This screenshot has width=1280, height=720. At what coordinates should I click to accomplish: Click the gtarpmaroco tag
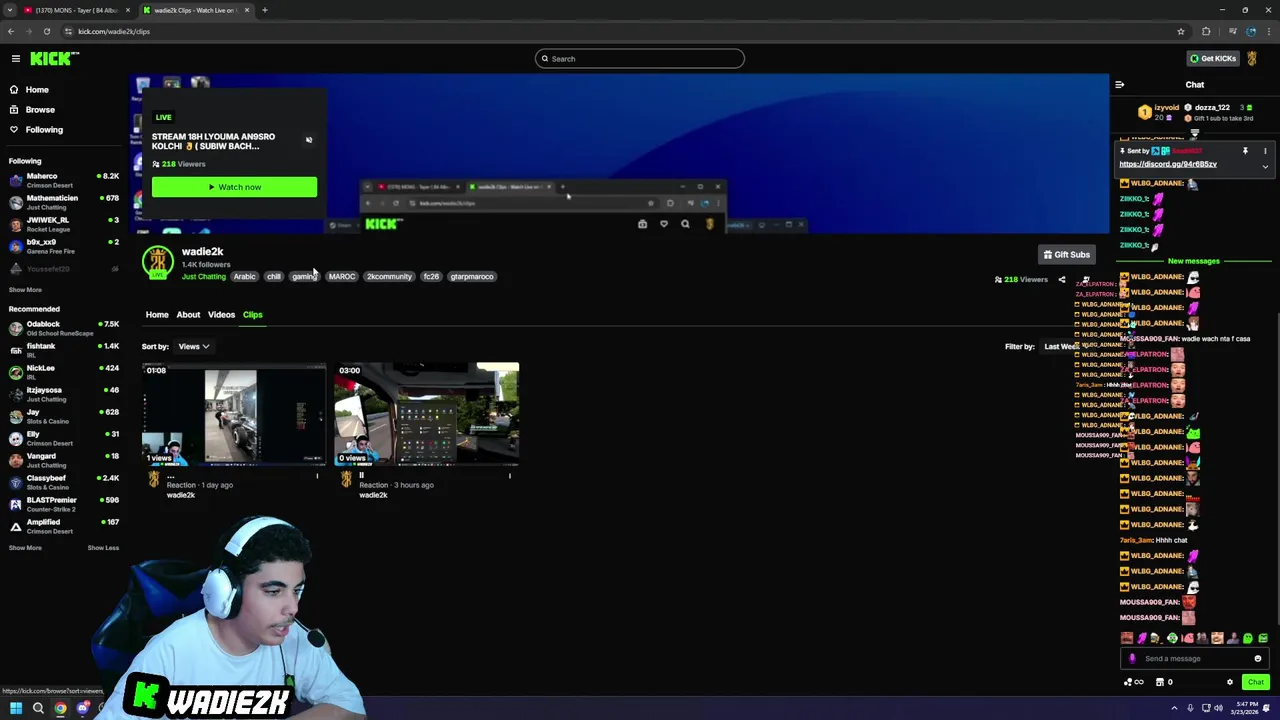pyautogui.click(x=471, y=277)
